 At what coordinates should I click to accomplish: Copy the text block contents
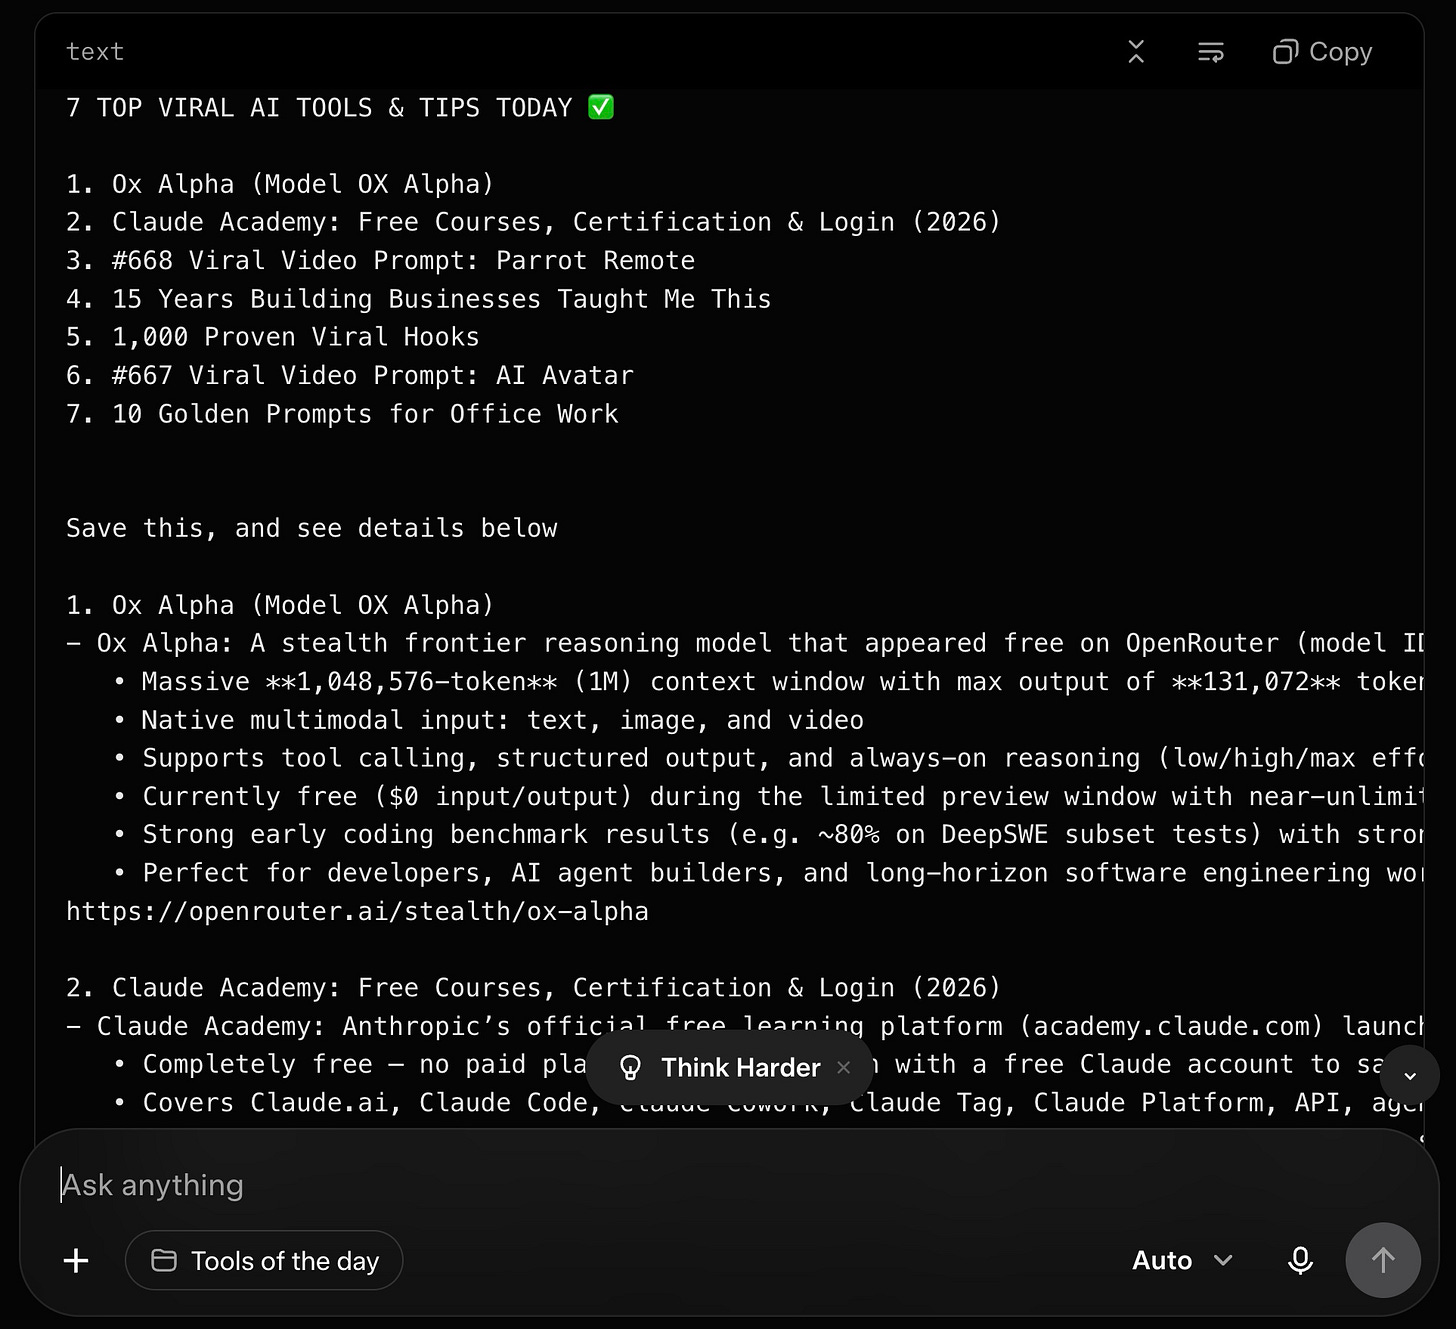[1322, 52]
